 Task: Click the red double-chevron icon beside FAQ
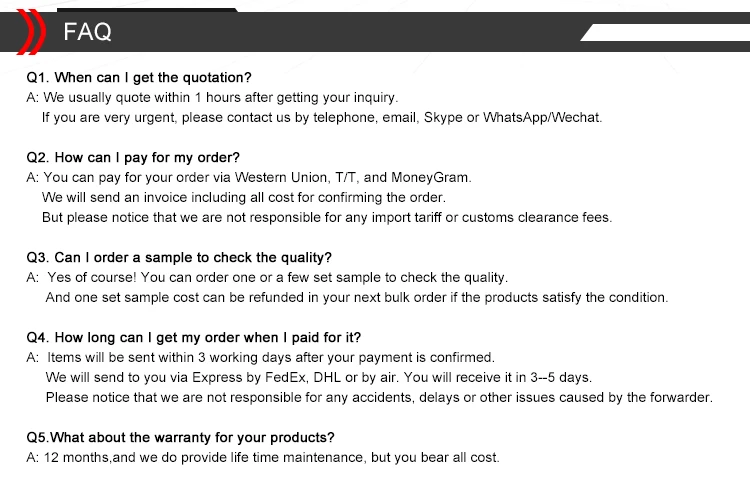30,32
